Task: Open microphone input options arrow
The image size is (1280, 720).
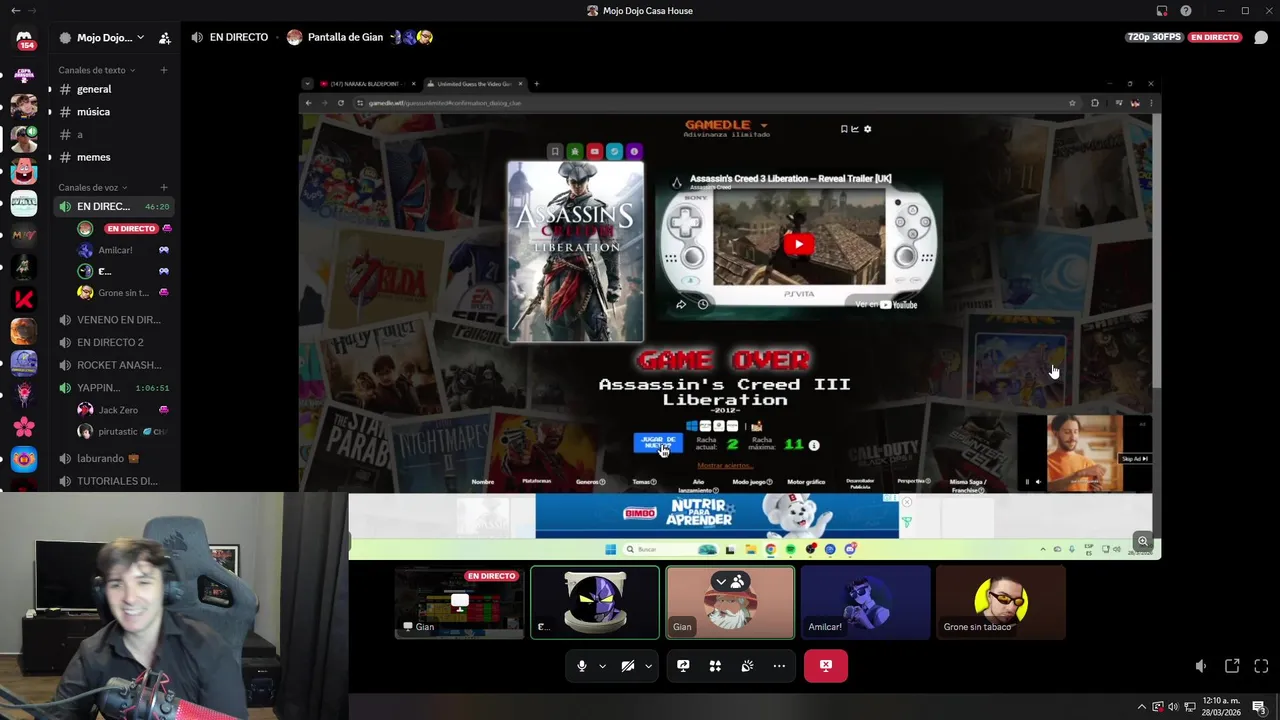Action: (x=602, y=666)
